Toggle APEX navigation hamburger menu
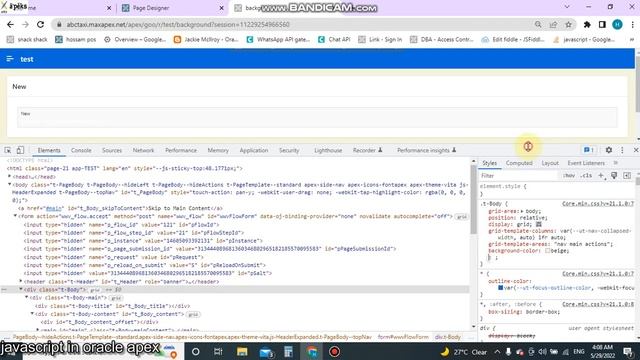640x360 pixels. (10, 59)
